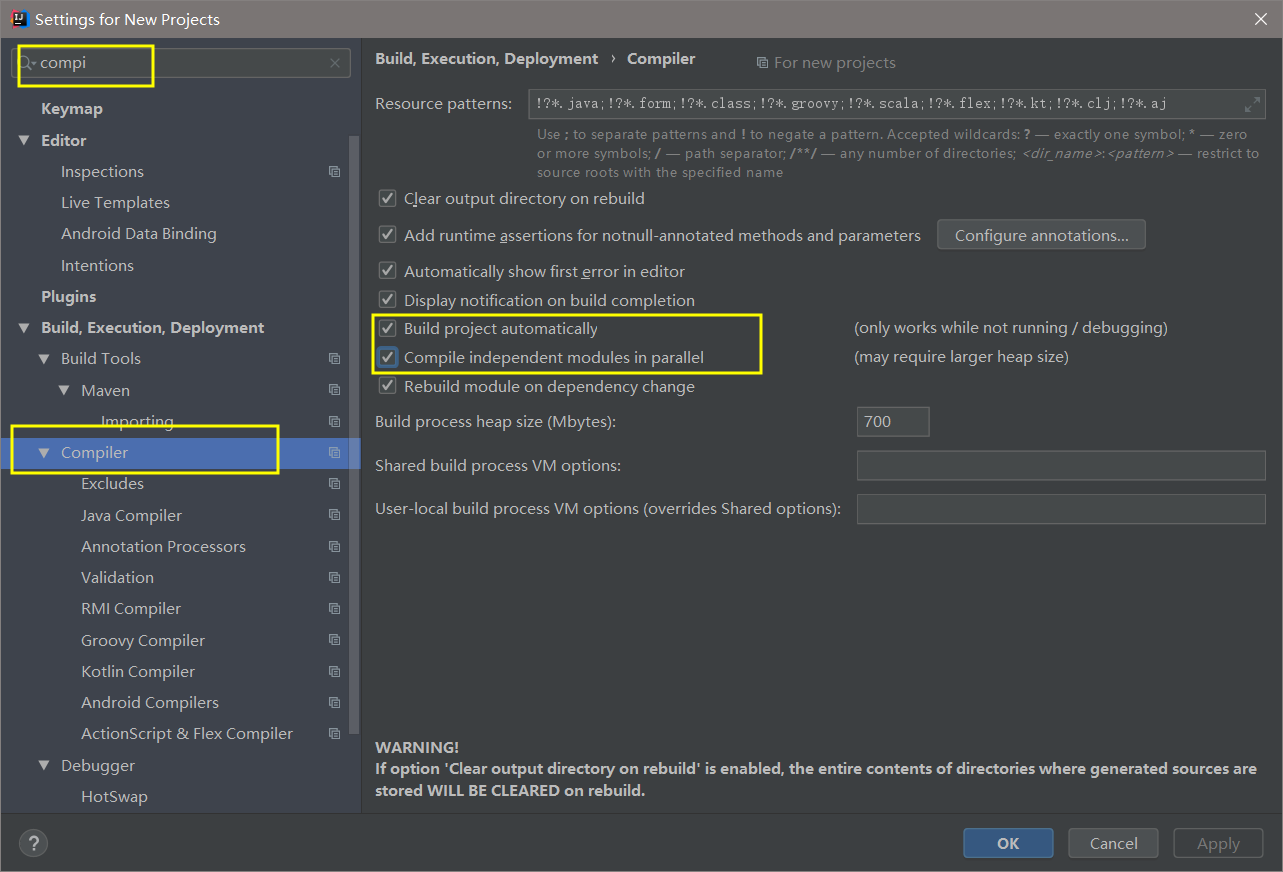1283x872 pixels.
Task: Click the project-level icon beside Android Compilers
Action: click(334, 703)
